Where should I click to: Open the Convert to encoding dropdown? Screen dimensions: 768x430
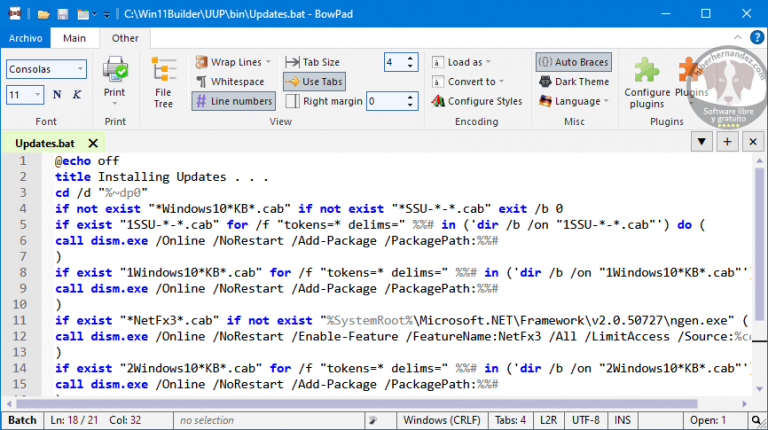point(467,82)
